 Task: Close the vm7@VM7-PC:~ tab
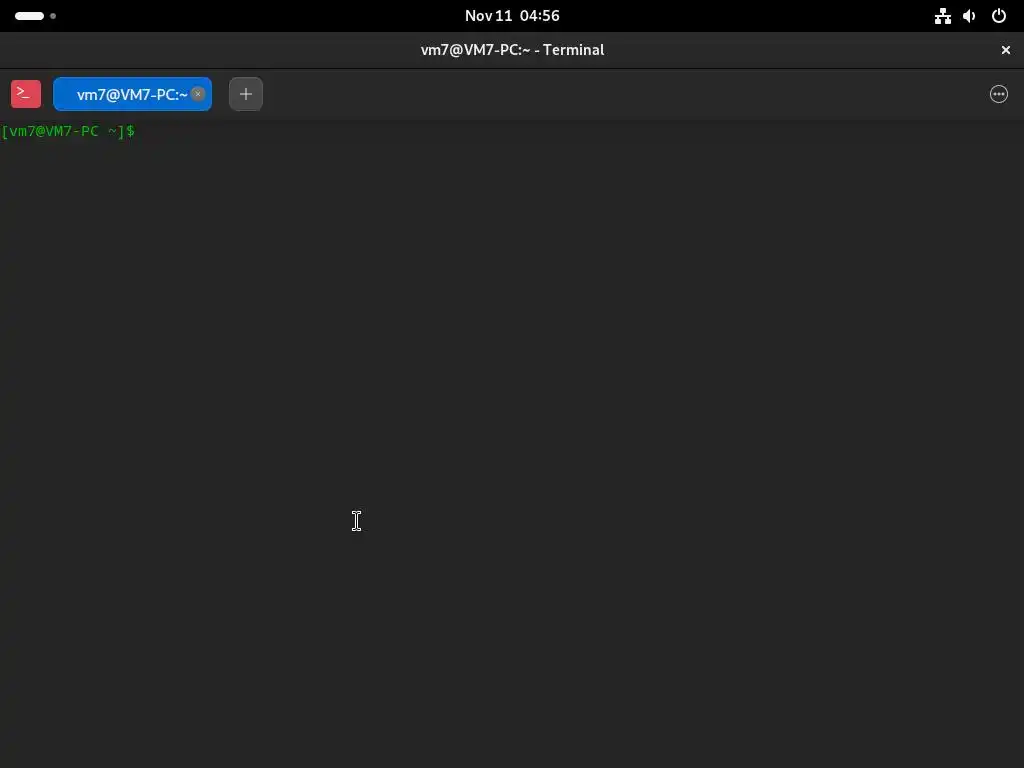(x=198, y=94)
